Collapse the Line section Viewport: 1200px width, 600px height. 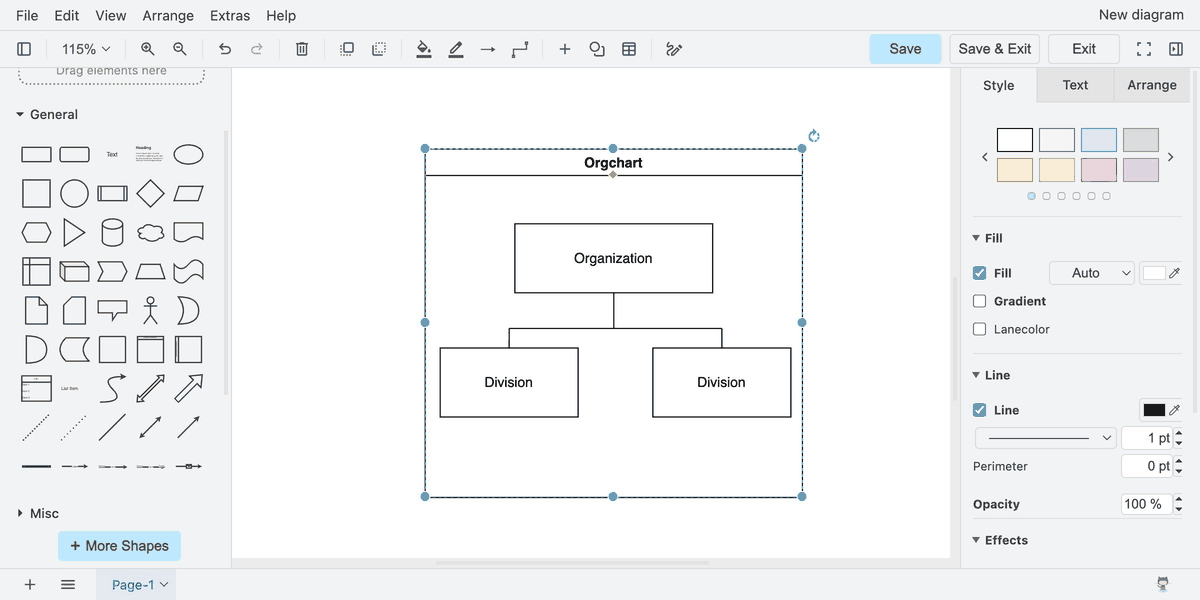tap(992, 375)
